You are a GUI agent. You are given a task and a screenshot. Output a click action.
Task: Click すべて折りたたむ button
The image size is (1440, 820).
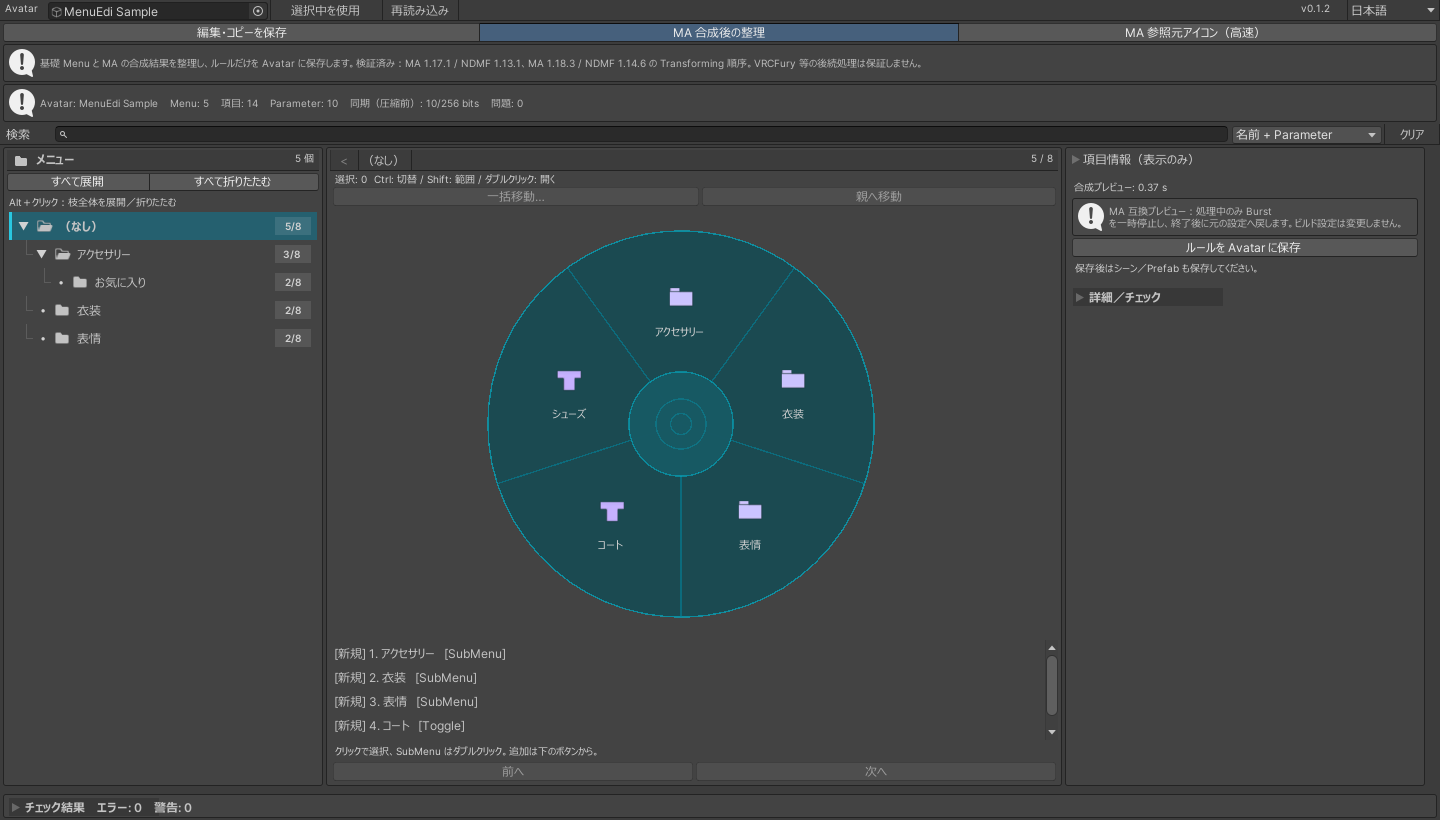click(x=232, y=181)
